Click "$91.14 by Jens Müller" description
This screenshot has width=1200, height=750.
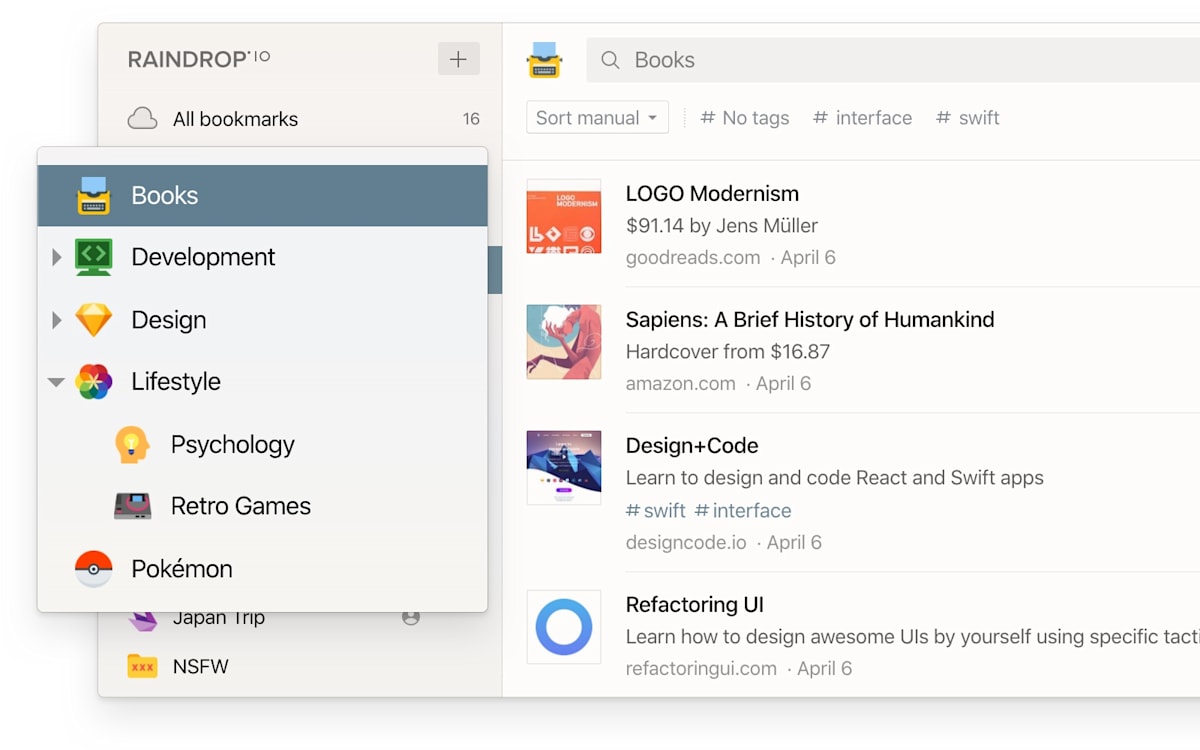(x=722, y=226)
